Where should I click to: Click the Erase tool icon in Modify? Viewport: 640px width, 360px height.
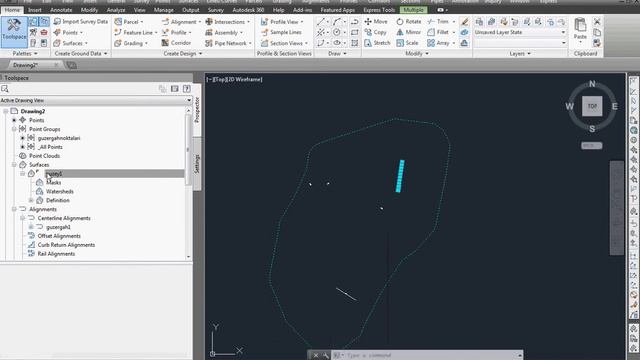[464, 22]
